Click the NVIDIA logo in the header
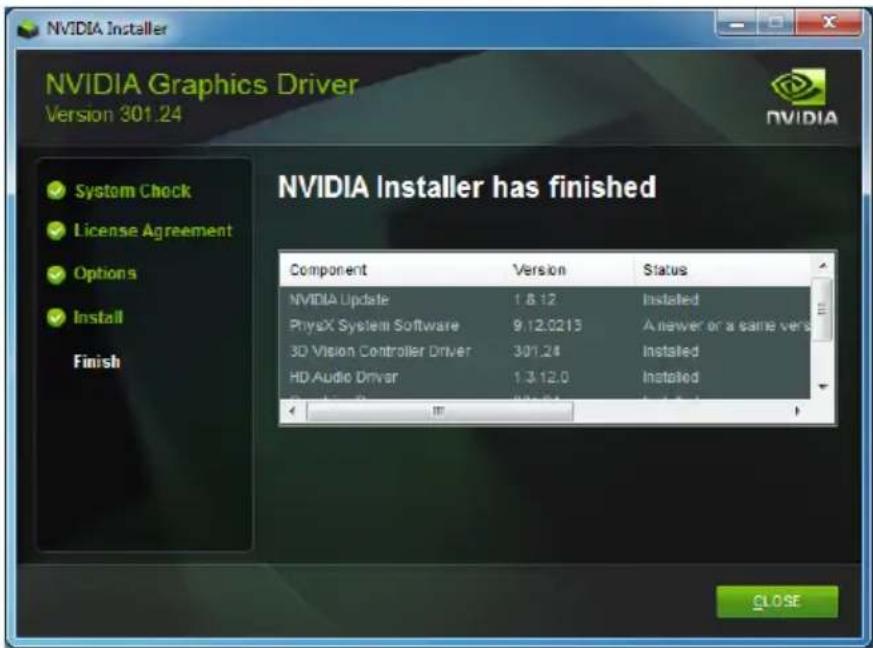This screenshot has width=873, height=648. coord(802,97)
